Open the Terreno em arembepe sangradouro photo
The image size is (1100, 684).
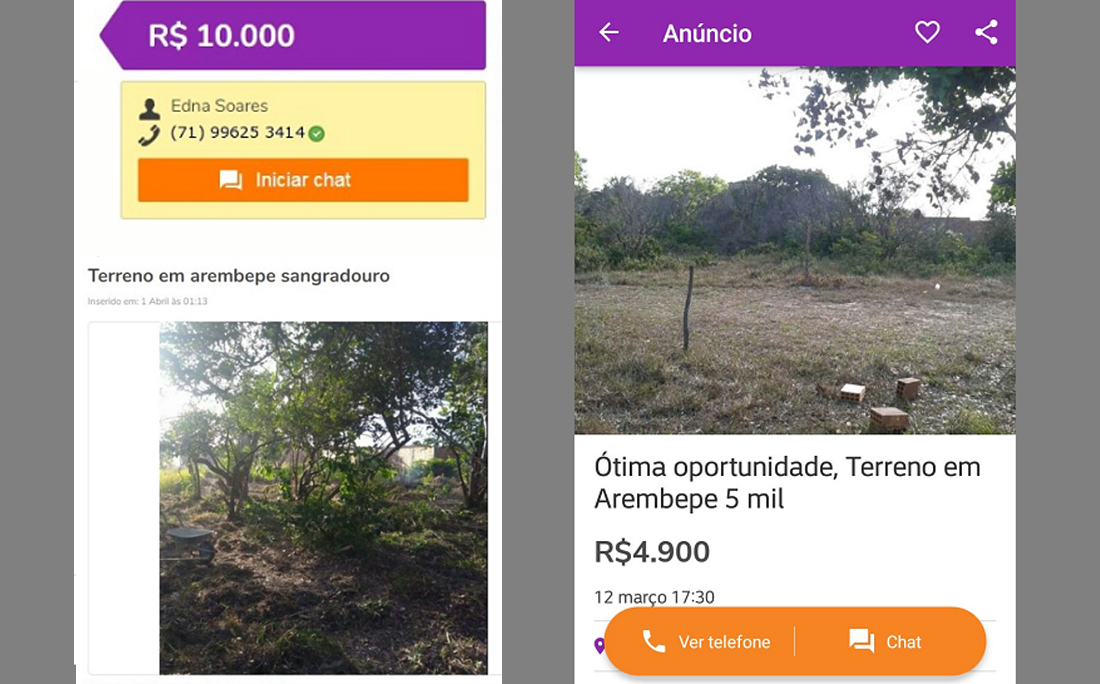[x=323, y=497]
